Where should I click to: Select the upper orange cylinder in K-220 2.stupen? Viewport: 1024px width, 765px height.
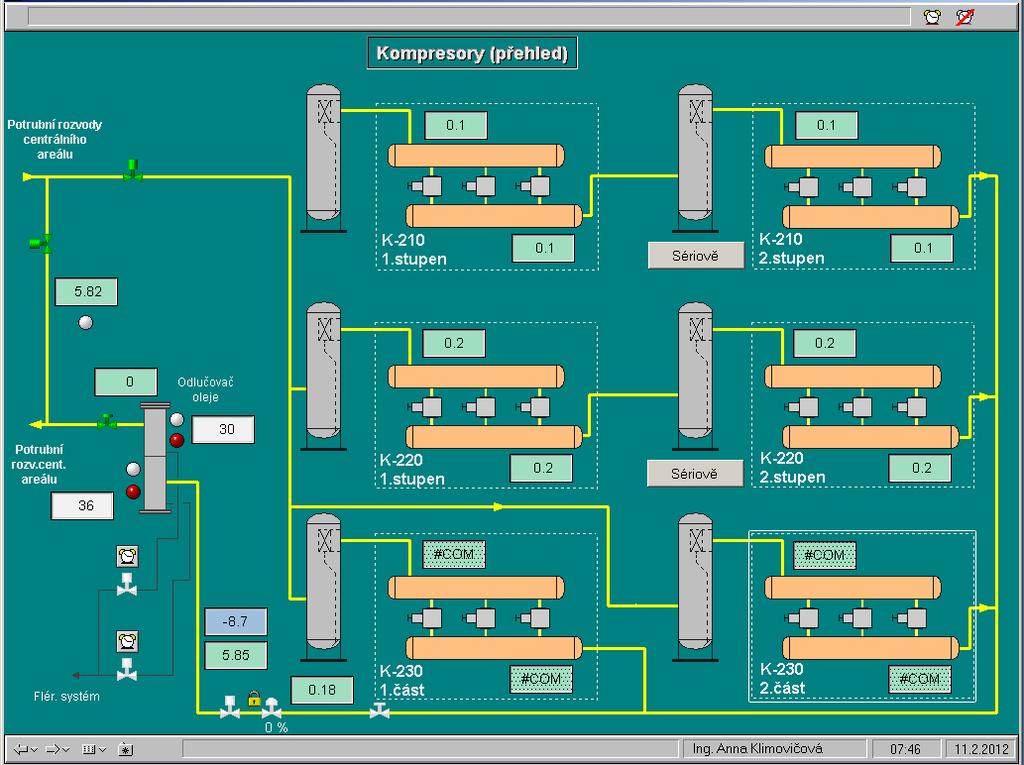point(853,377)
